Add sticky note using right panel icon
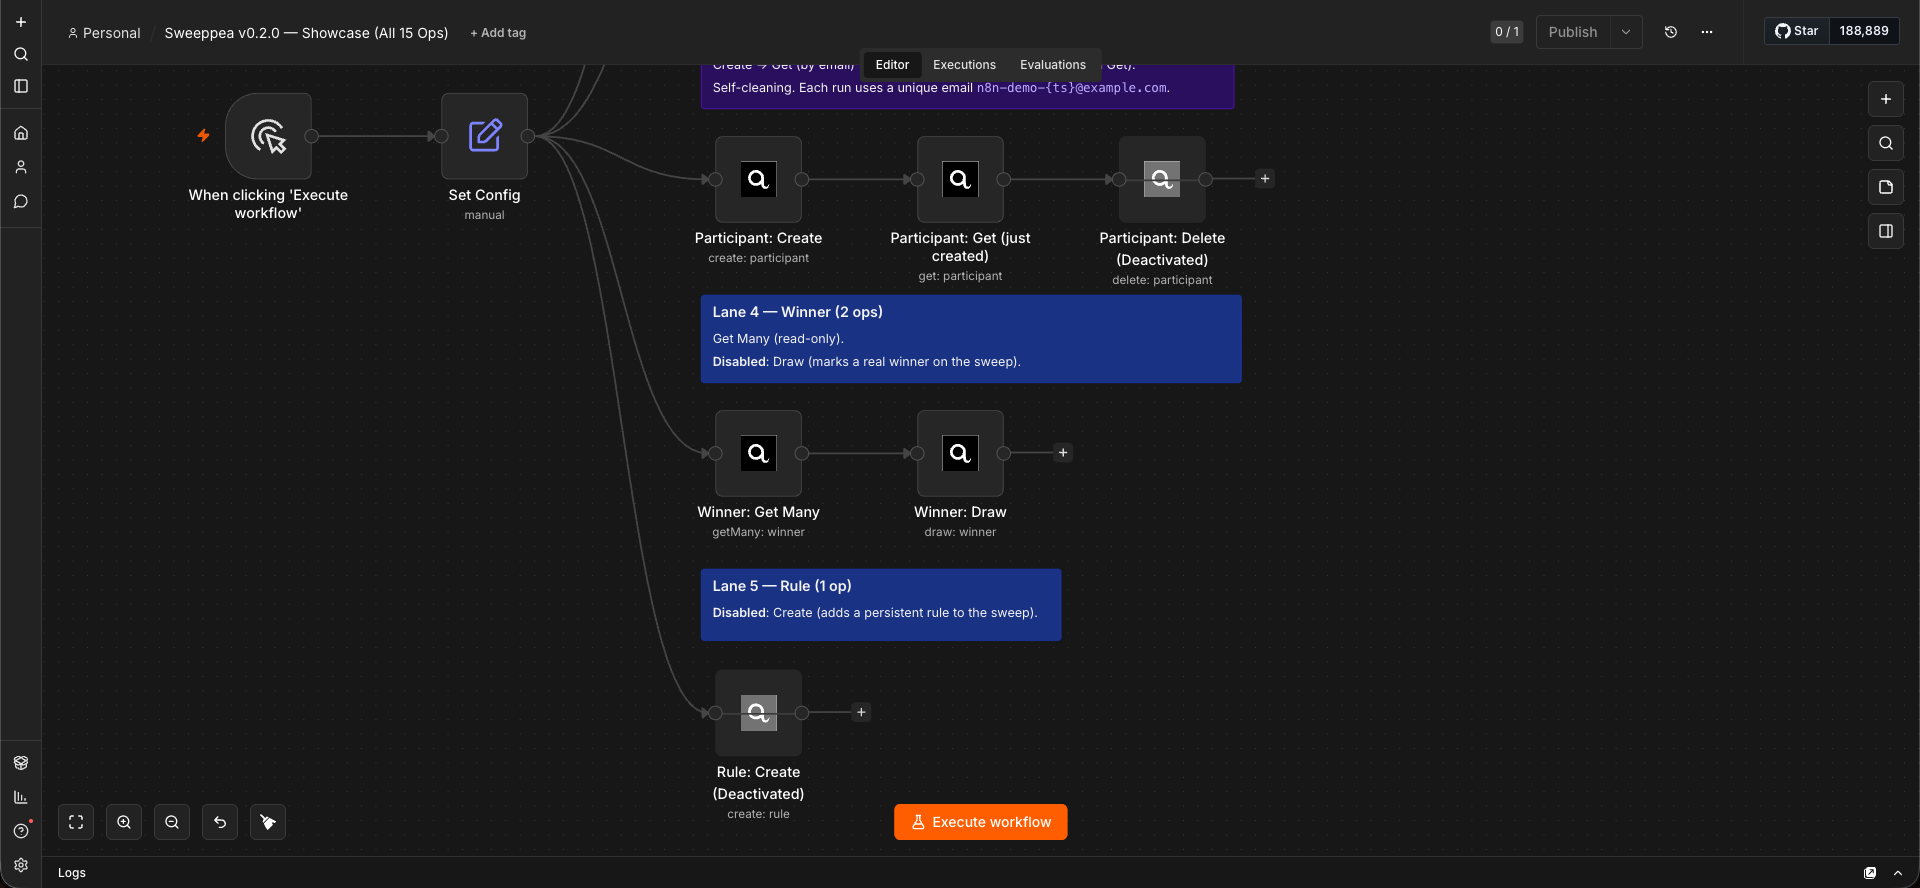Viewport: 1920px width, 888px height. pyautogui.click(x=1886, y=187)
